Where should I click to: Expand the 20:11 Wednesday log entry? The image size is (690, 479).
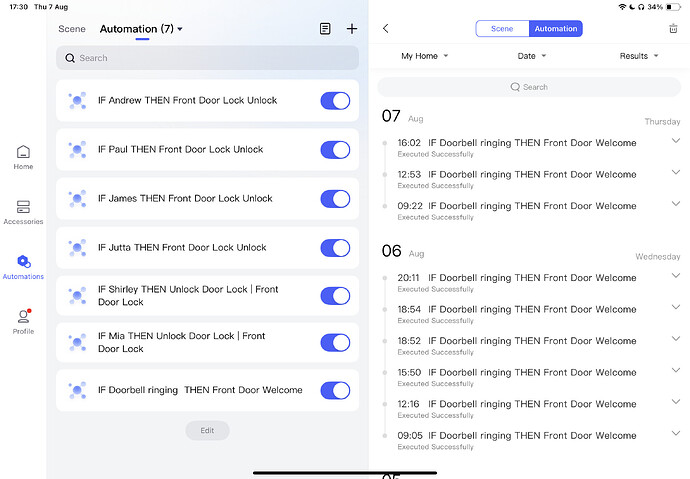point(675,276)
